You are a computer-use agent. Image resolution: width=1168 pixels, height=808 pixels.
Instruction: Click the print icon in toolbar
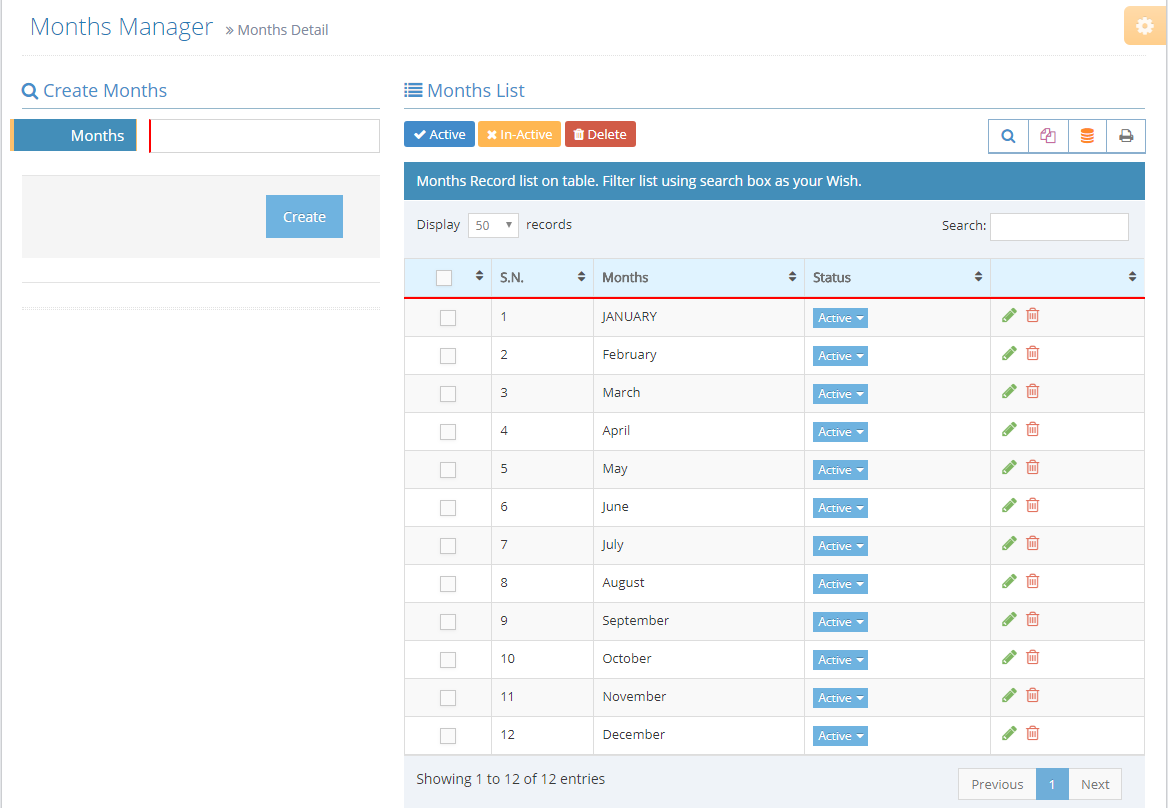click(1126, 136)
